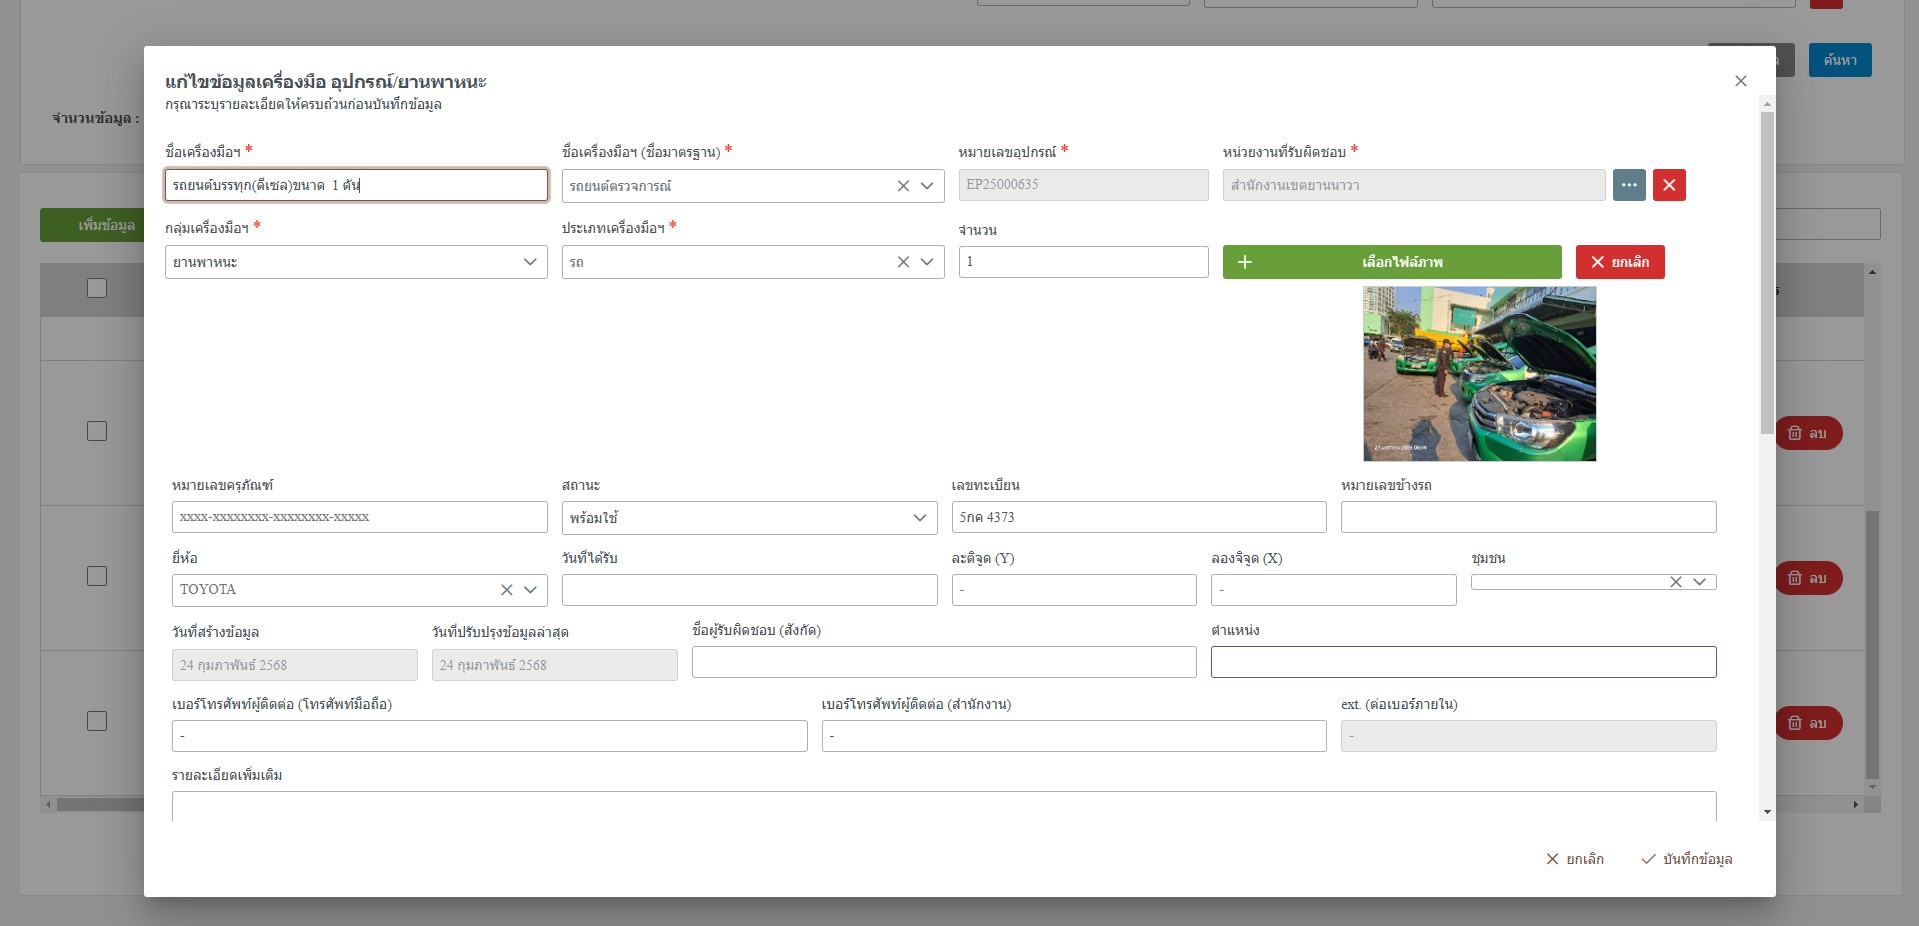Open the uploaded vehicle photo thumbnail
The height and width of the screenshot is (926, 1919).
[1479, 374]
